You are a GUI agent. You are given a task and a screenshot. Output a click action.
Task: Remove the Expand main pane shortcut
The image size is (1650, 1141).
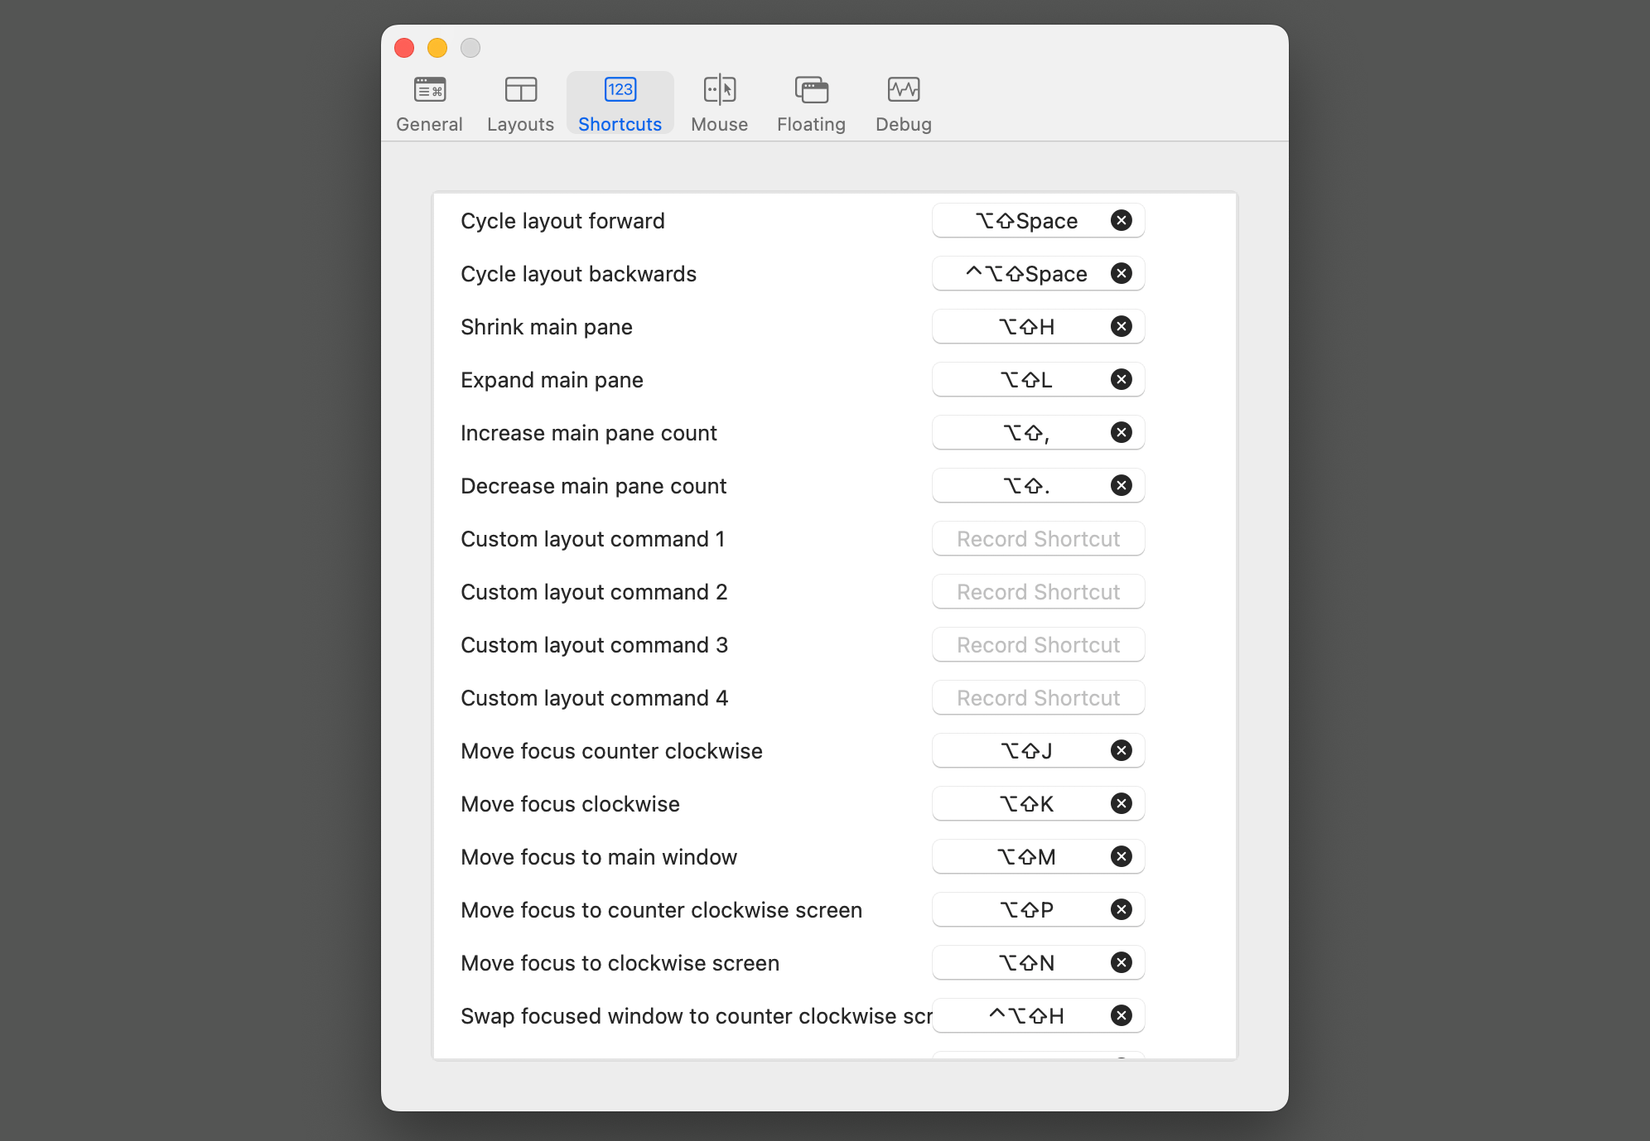click(x=1121, y=380)
